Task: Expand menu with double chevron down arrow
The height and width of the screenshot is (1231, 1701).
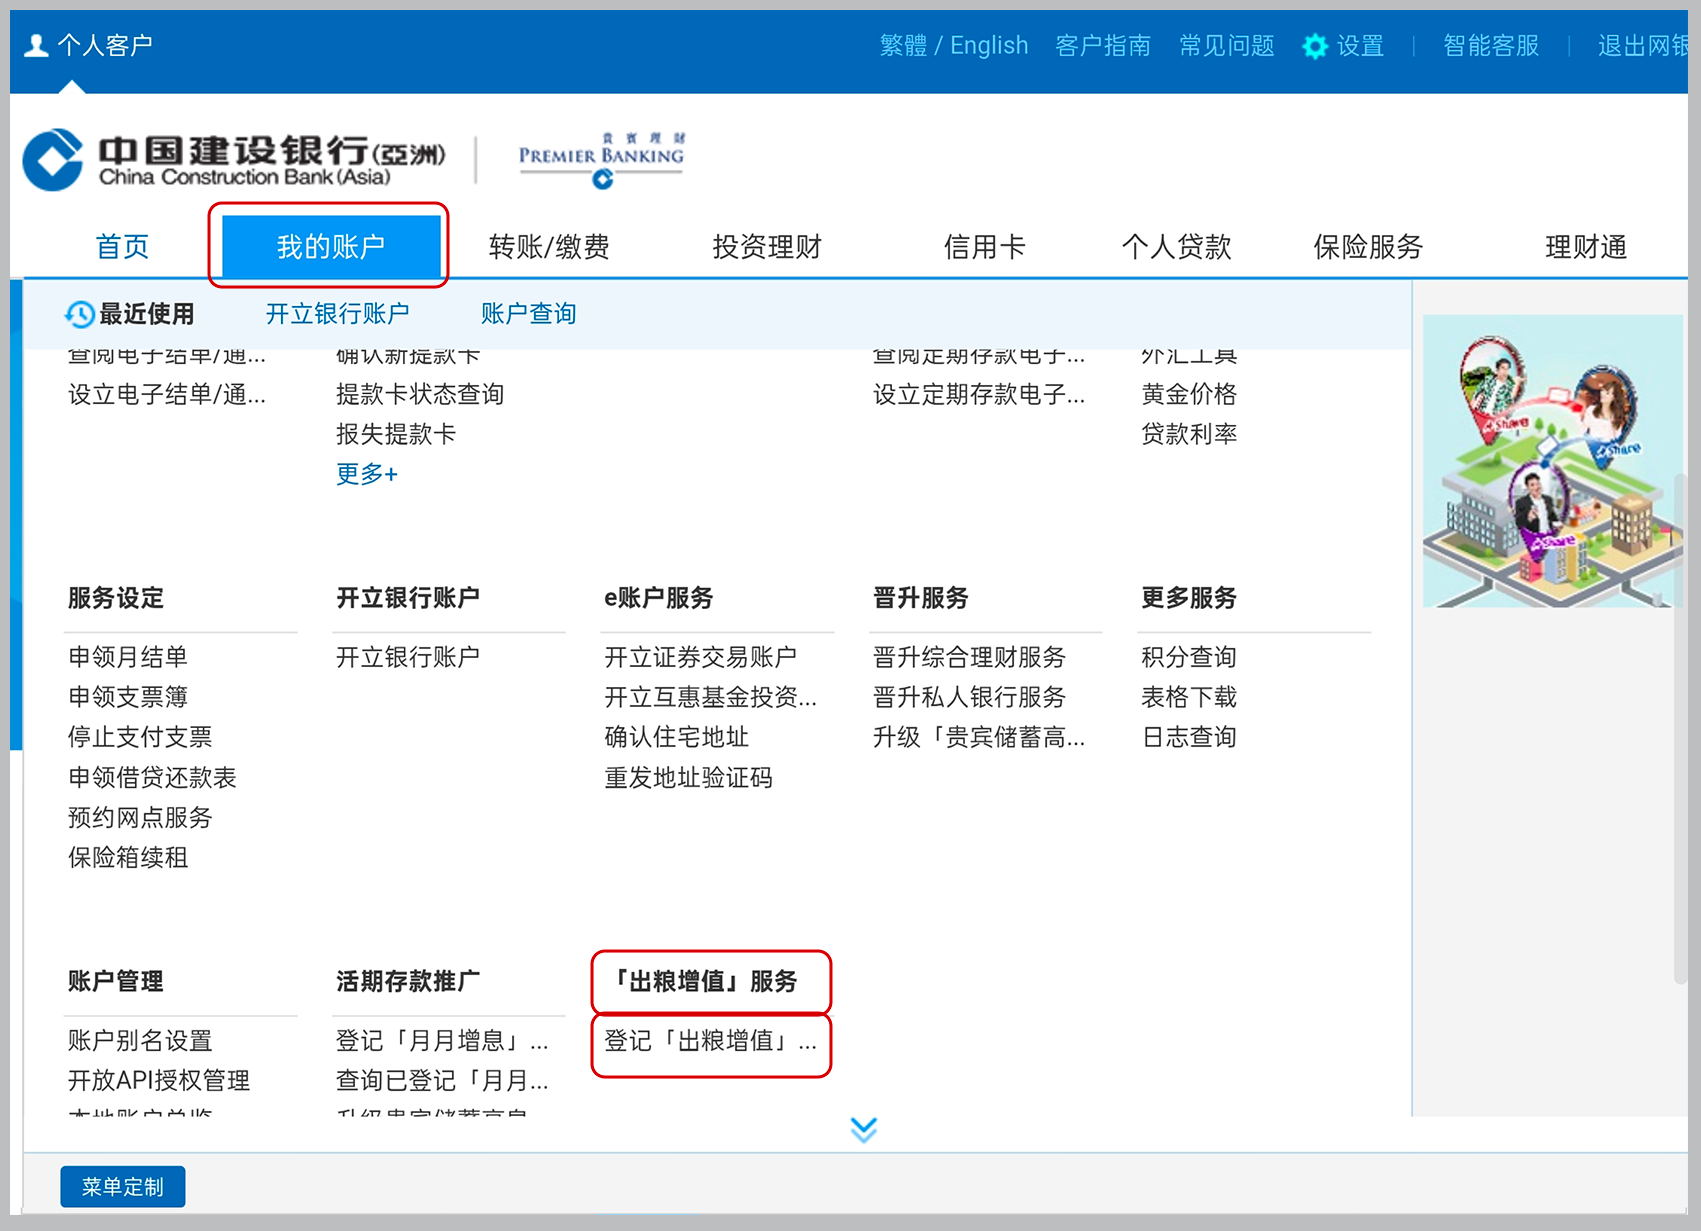Action: click(863, 1129)
